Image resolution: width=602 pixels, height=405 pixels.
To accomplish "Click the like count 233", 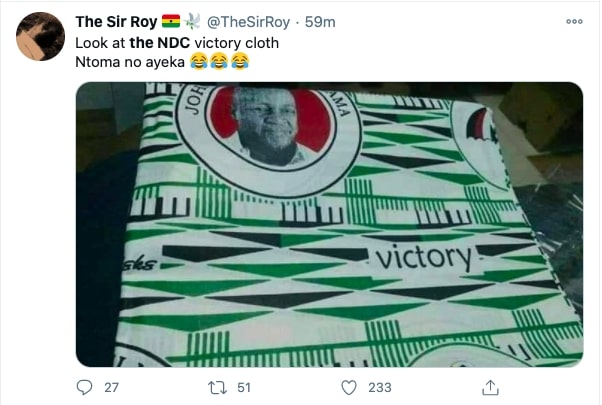I will 380,387.
